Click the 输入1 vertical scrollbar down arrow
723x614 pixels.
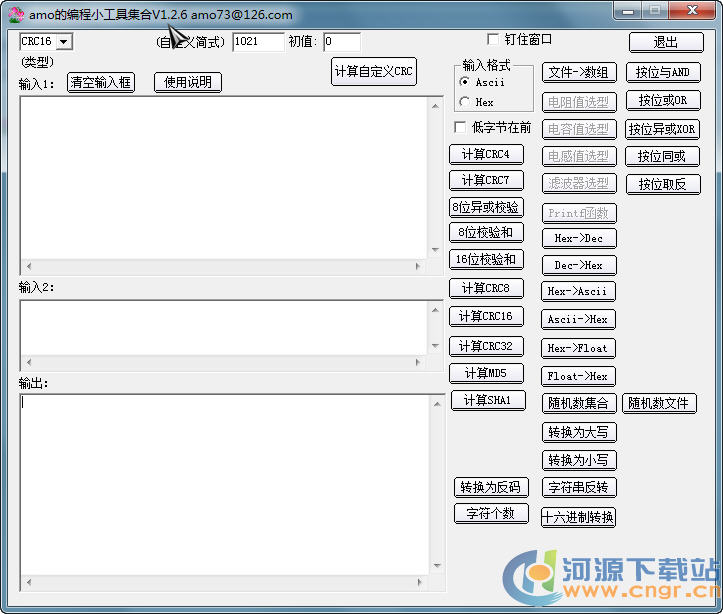tap(436, 250)
